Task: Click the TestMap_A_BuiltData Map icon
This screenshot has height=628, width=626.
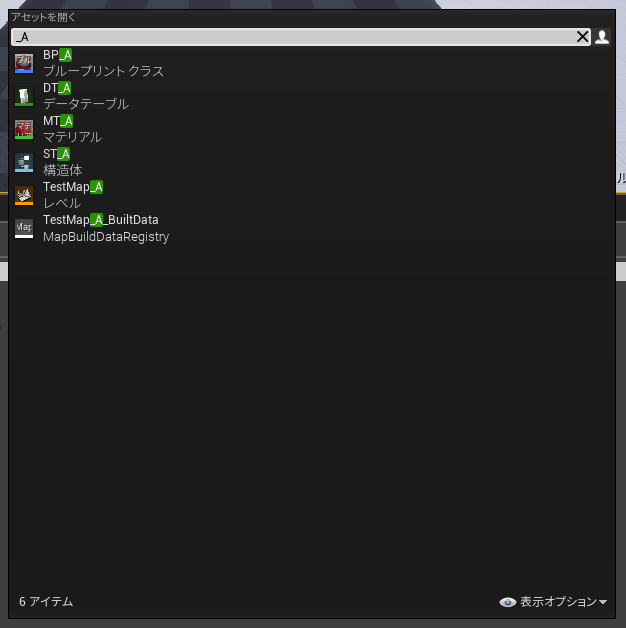Action: coord(24,228)
